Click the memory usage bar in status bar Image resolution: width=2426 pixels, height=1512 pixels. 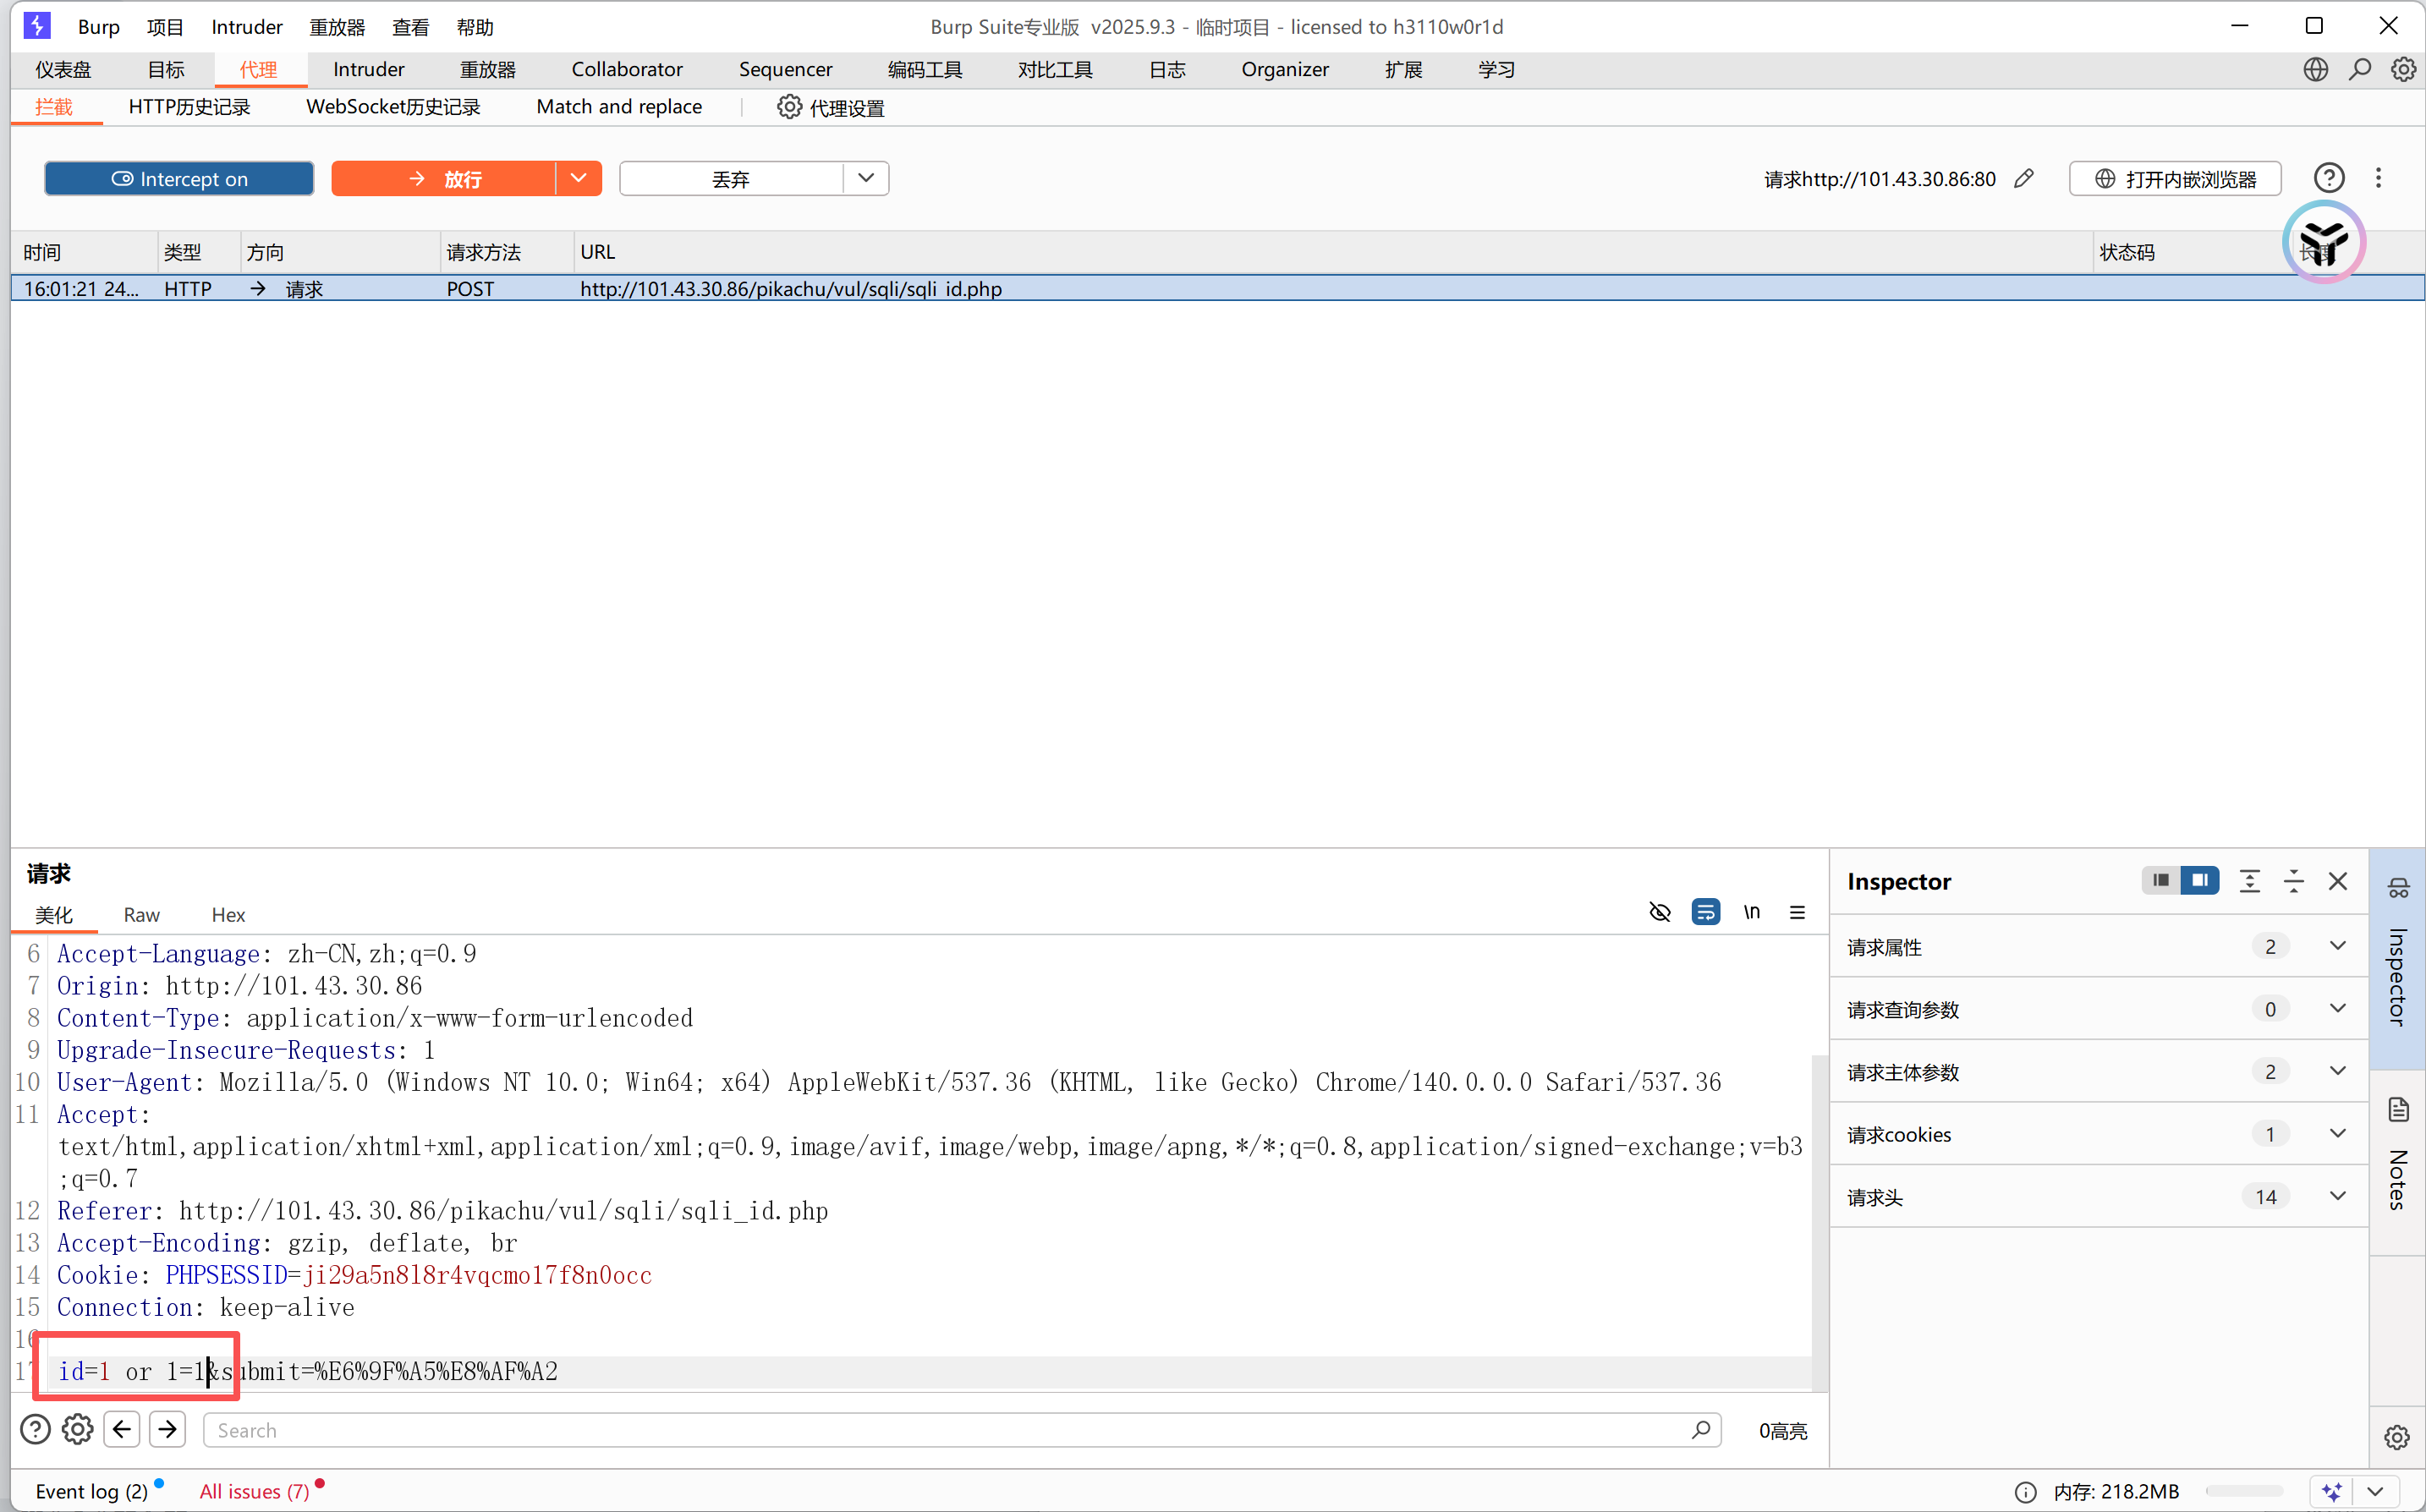click(x=2243, y=1492)
